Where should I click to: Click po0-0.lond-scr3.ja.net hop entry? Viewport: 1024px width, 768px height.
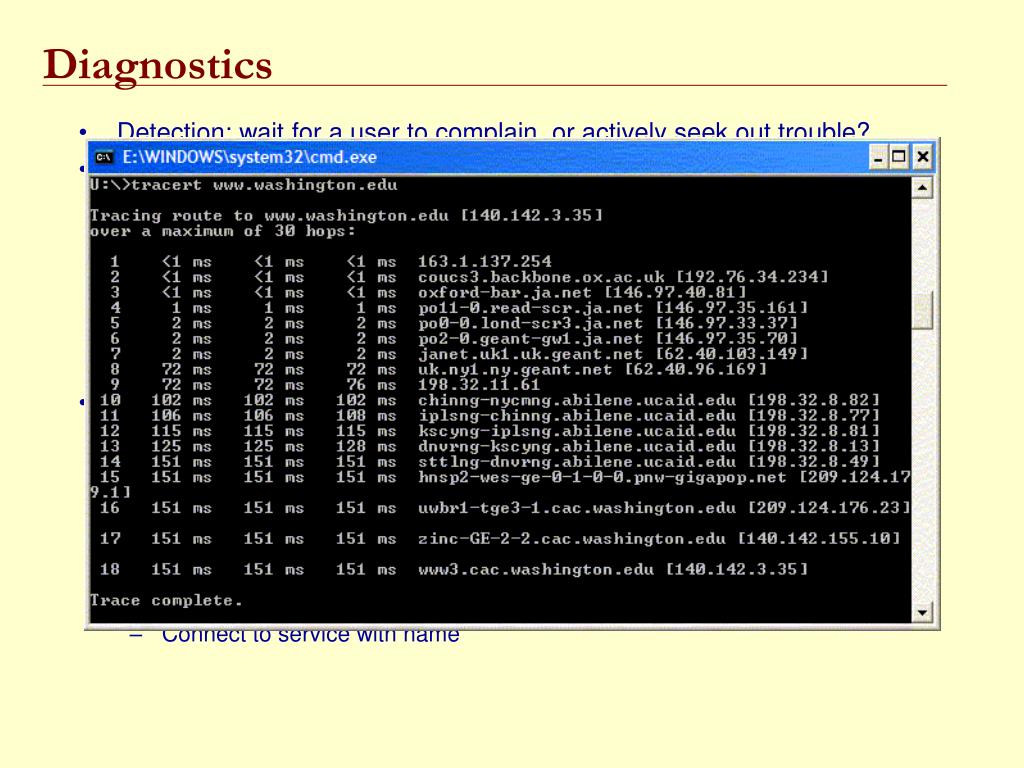click(607, 323)
